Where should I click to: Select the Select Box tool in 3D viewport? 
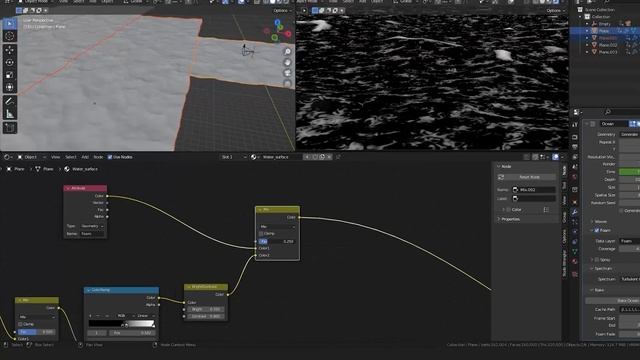click(10, 24)
